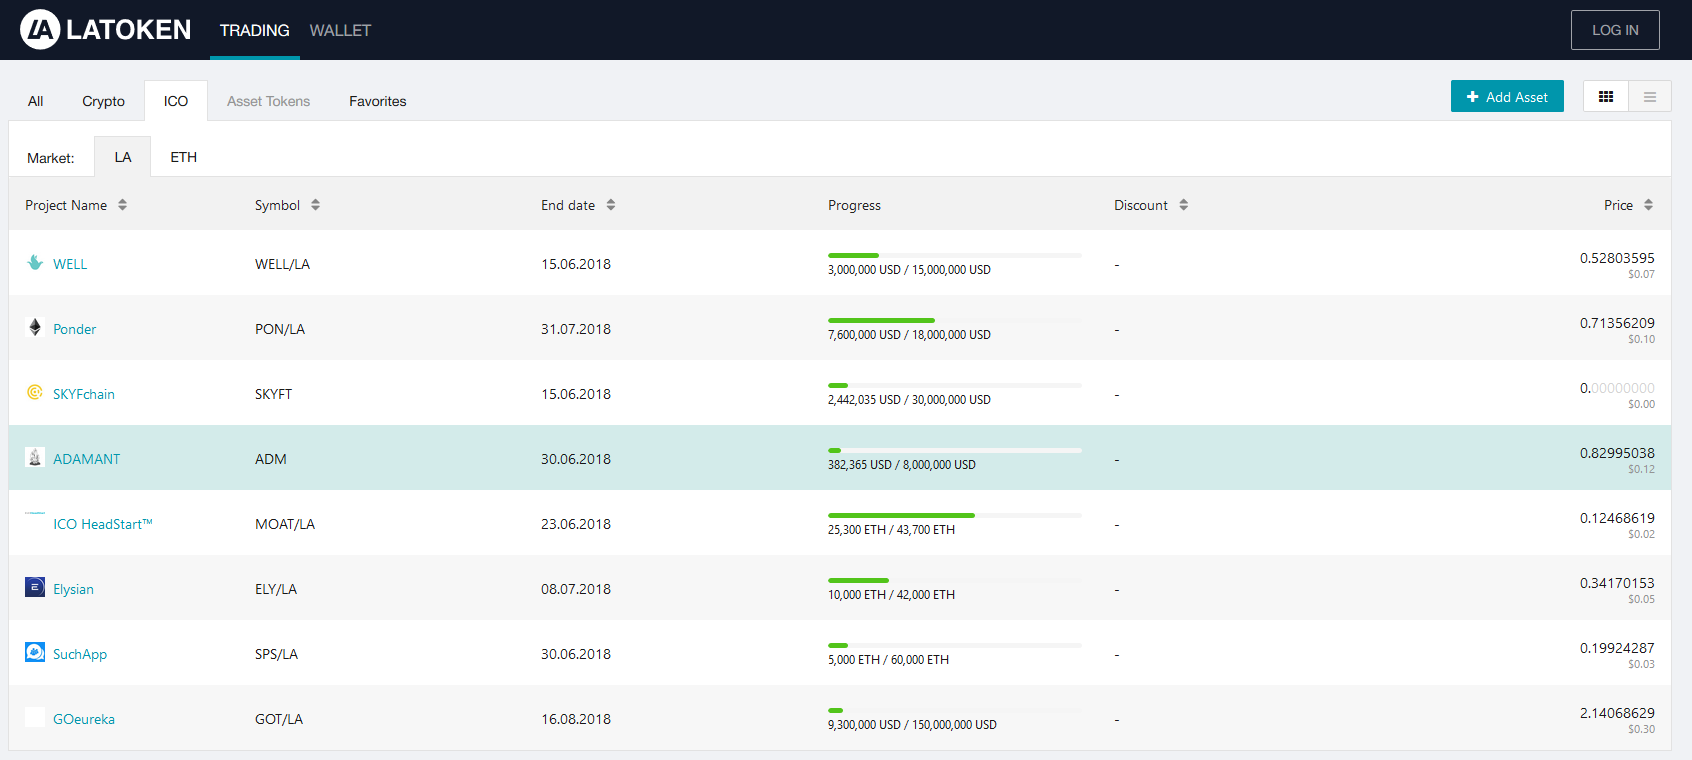Click the 5,000 ETH / 60,000 ETH text
Viewport: 1692px width, 760px height.
point(889,660)
